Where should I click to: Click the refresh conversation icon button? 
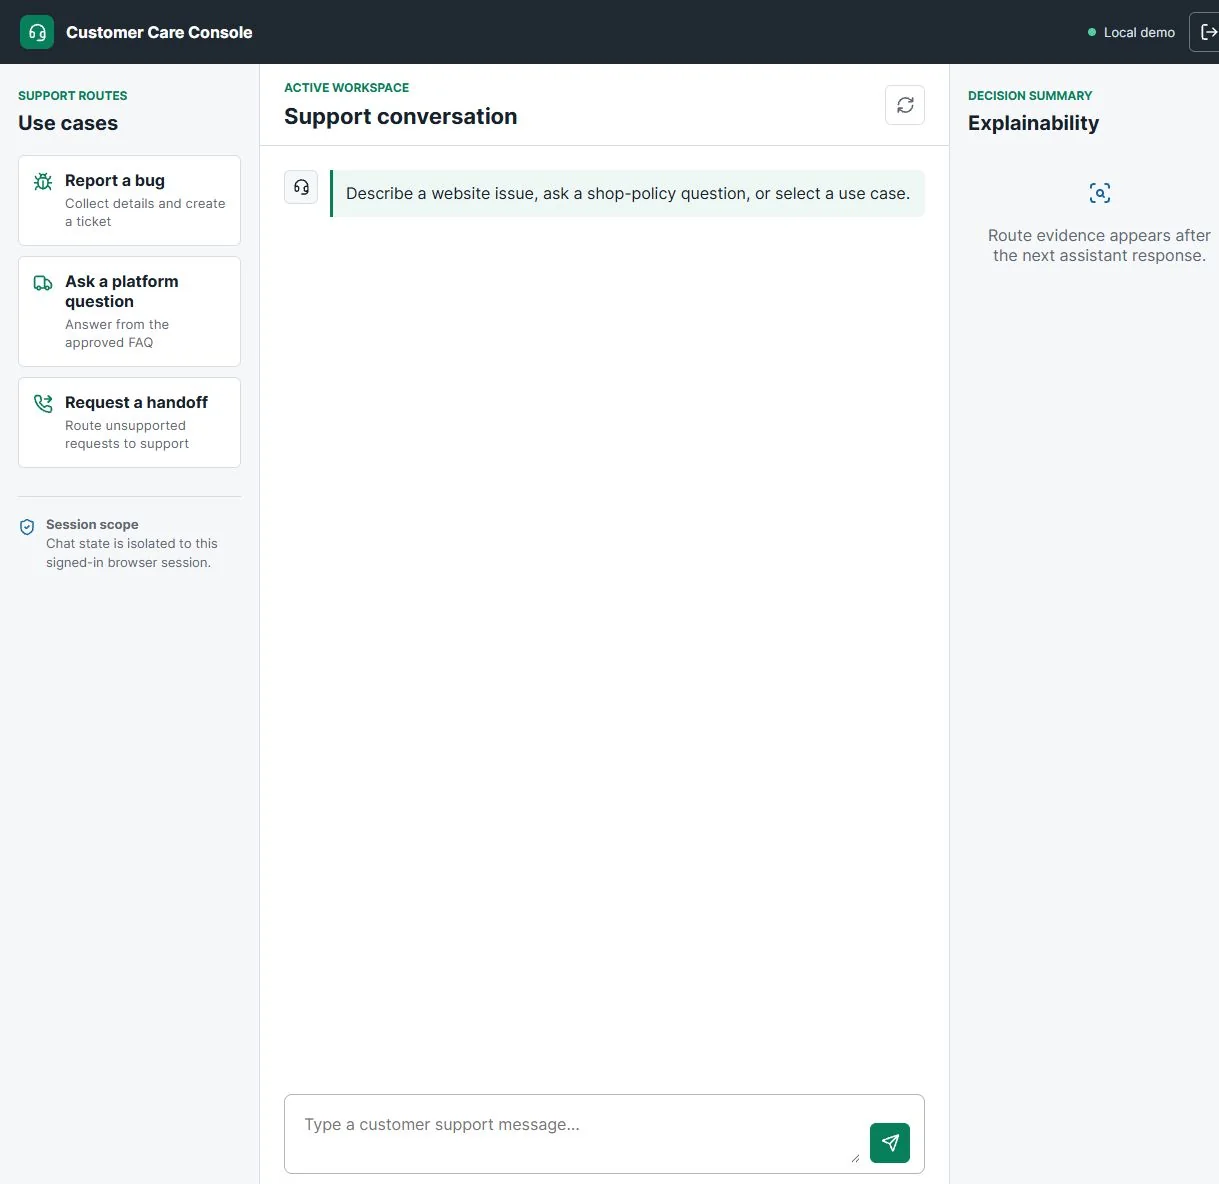click(x=905, y=105)
